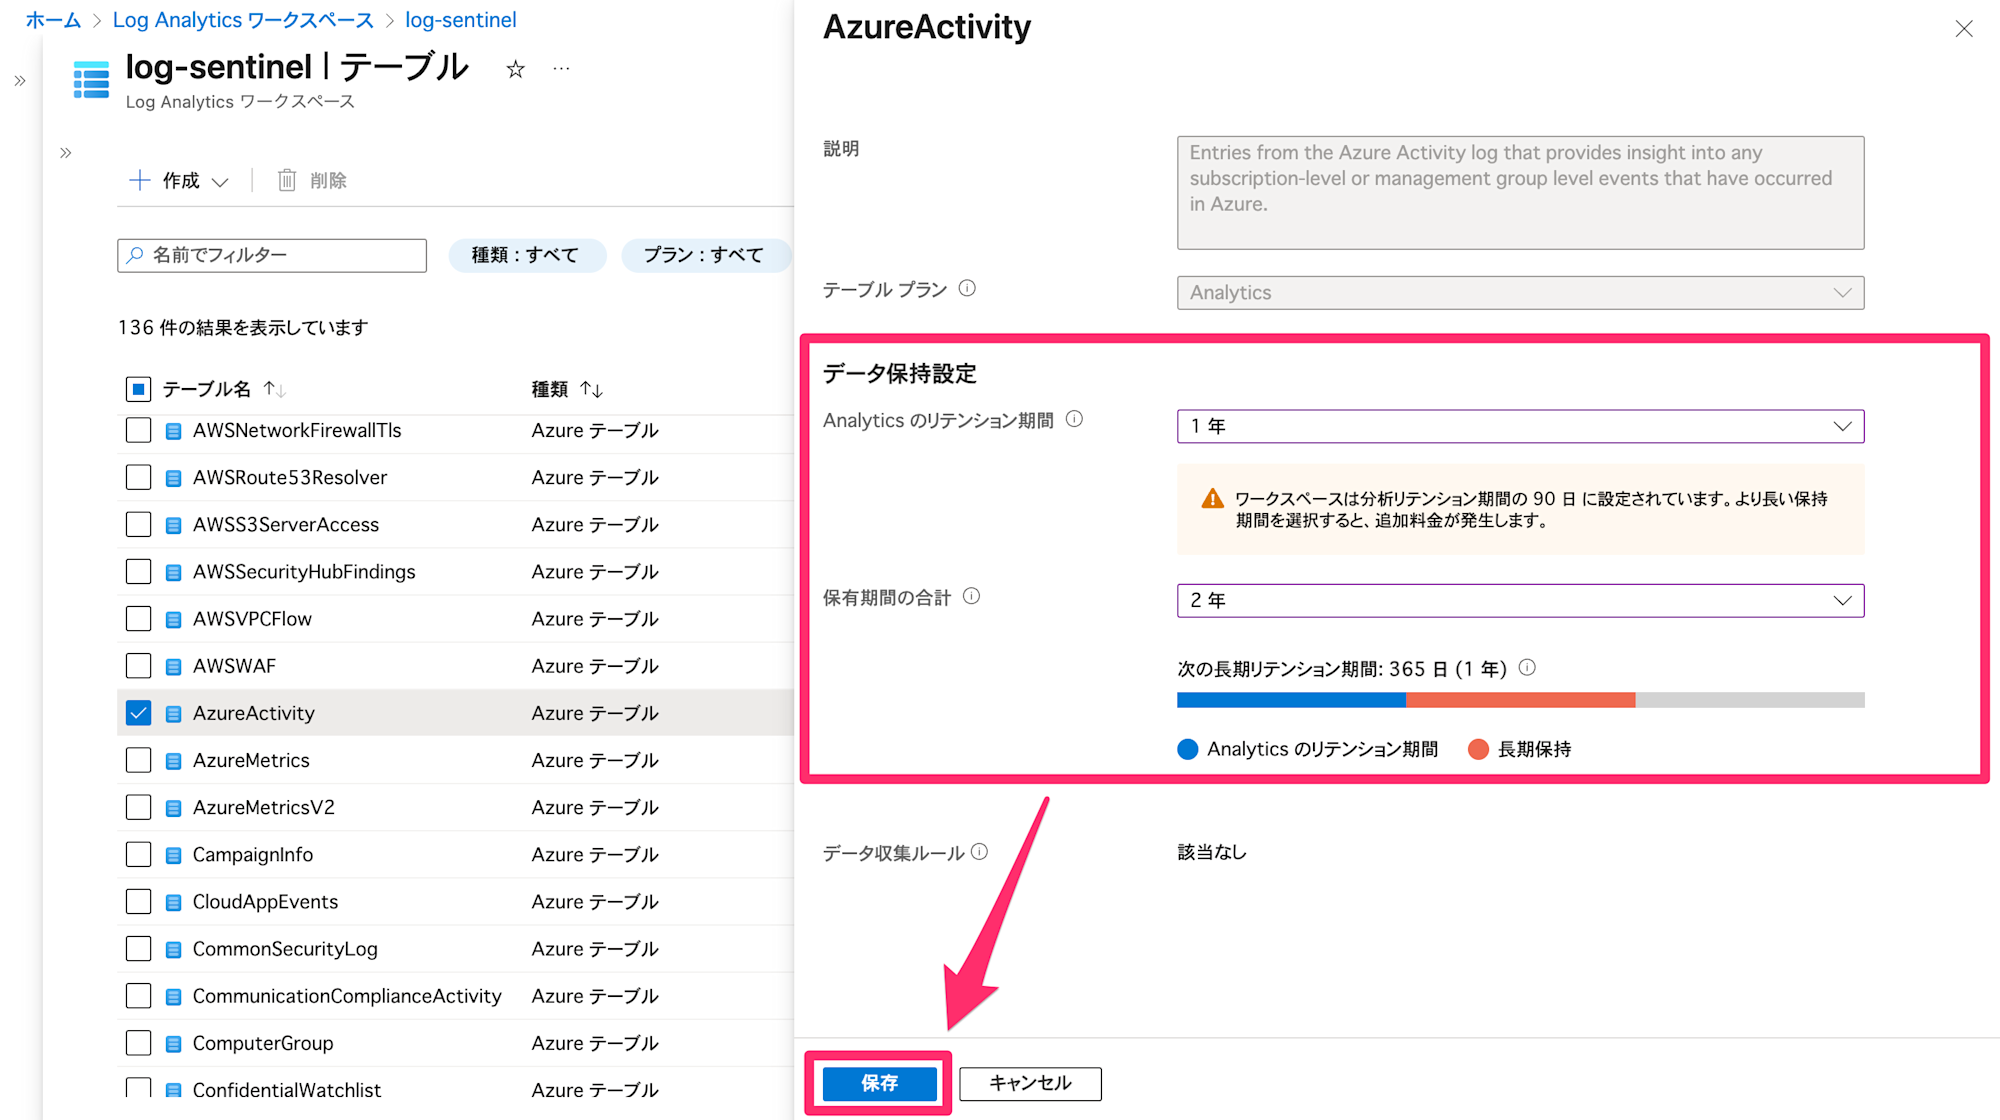Click the warning triangle icon
The image size is (2000, 1120).
coord(1212,498)
